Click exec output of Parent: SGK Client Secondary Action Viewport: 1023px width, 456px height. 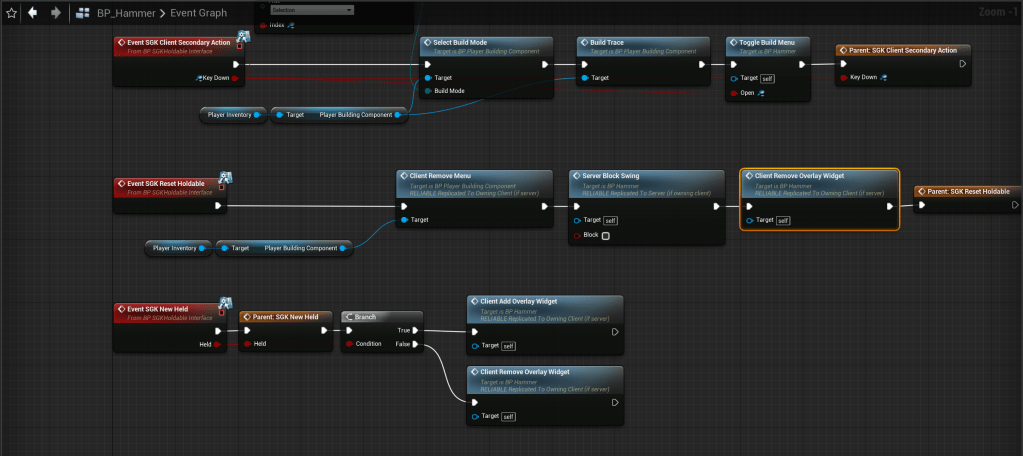point(963,64)
